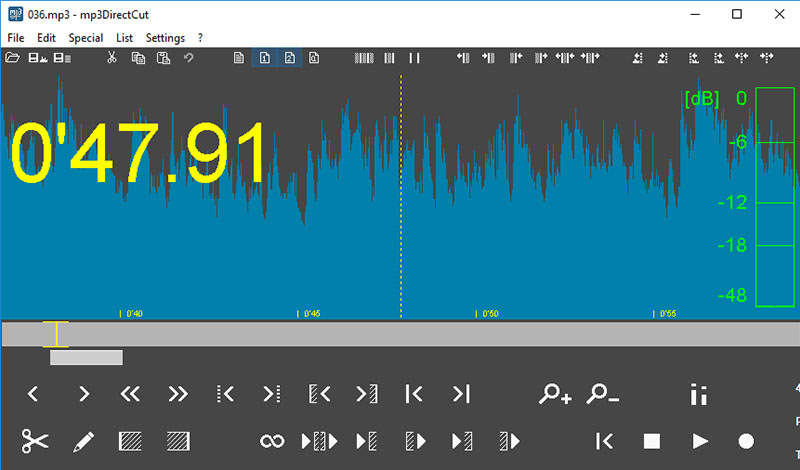This screenshot has width=800, height=470.
Task: Click the 0'45 timeline label
Action: coord(312,313)
